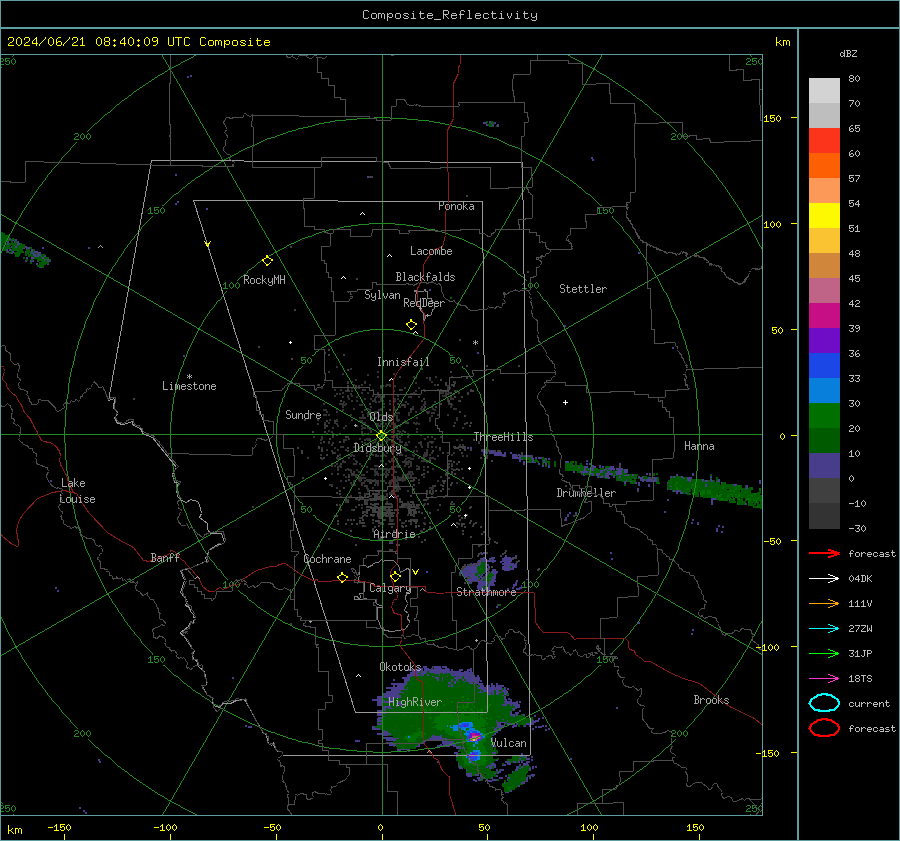
Task: Click the intense storm core near Vulcan
Action: click(x=474, y=737)
